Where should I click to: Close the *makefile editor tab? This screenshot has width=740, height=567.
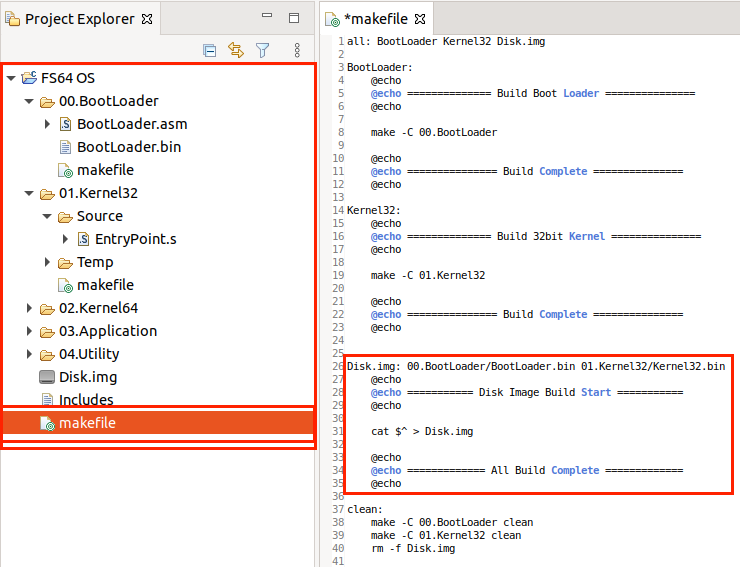tap(420, 19)
